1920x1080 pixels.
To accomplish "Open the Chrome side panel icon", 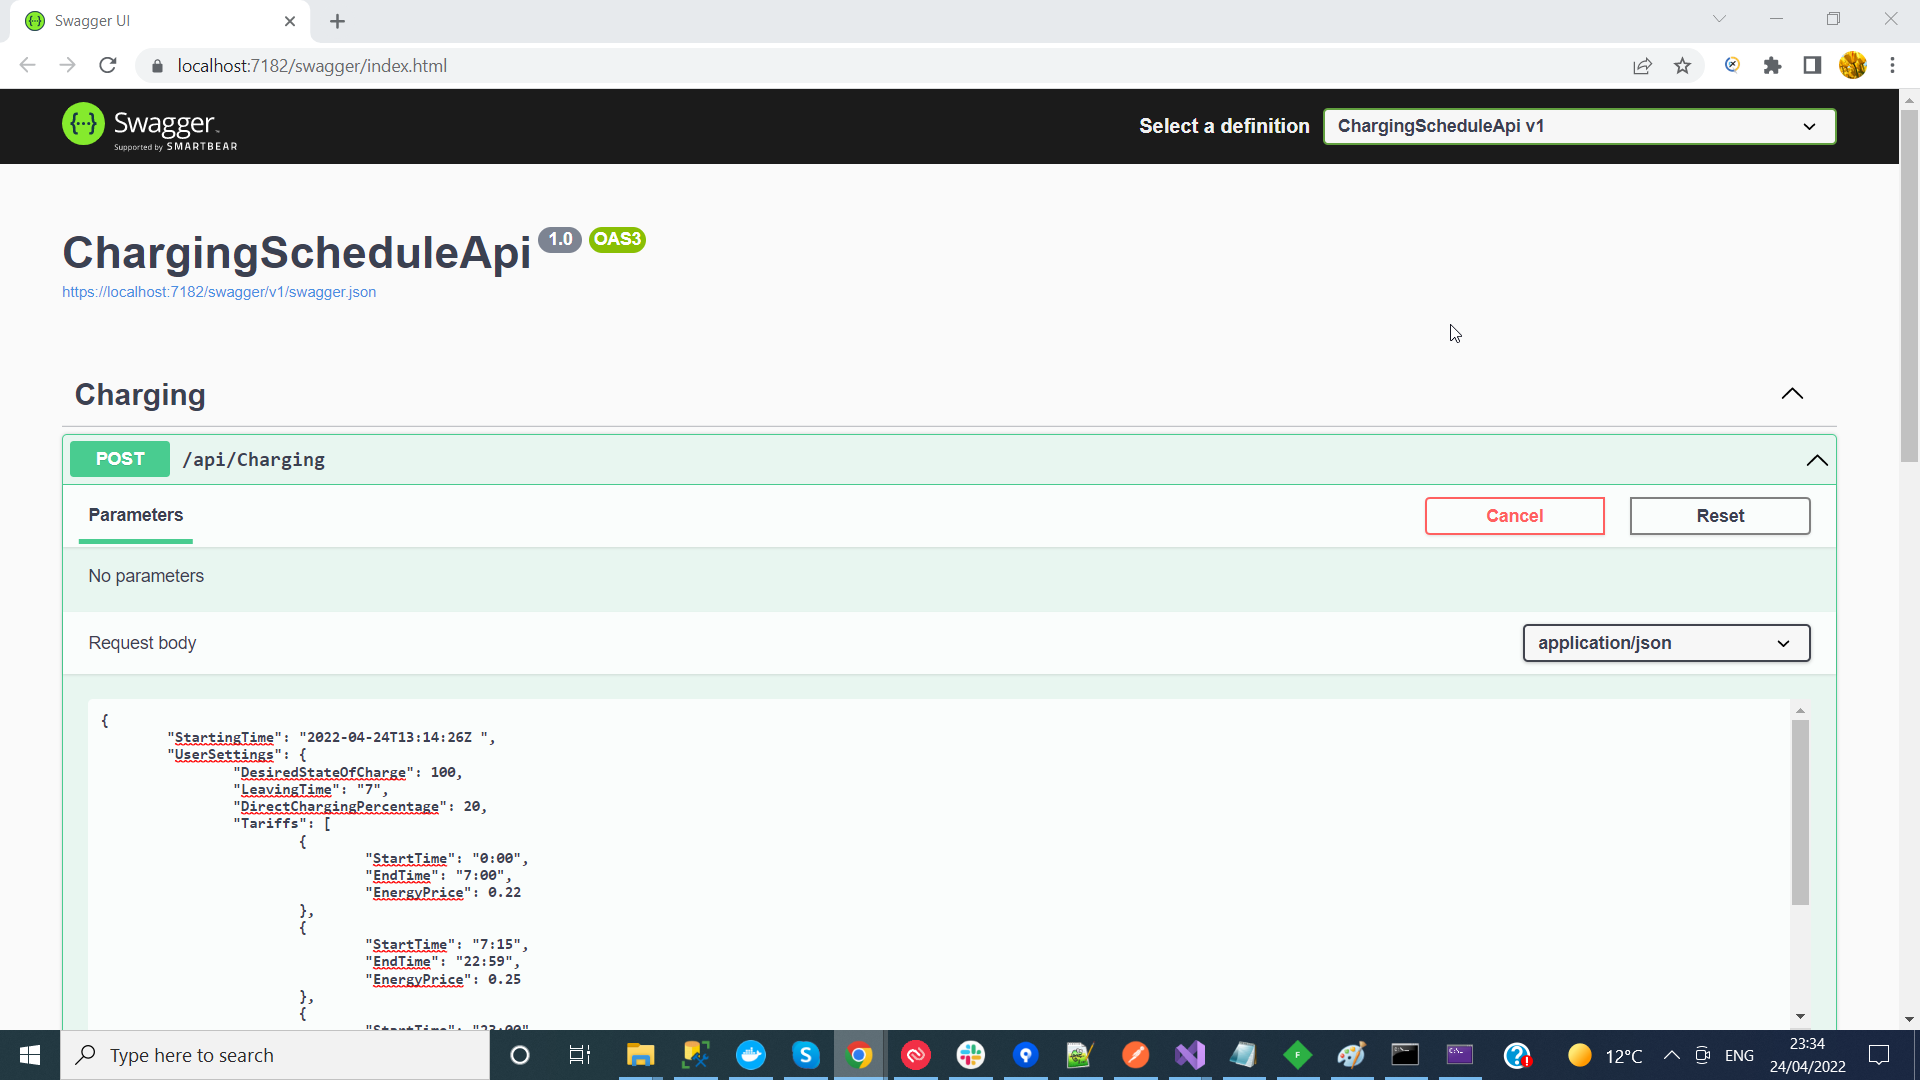I will coord(1812,66).
